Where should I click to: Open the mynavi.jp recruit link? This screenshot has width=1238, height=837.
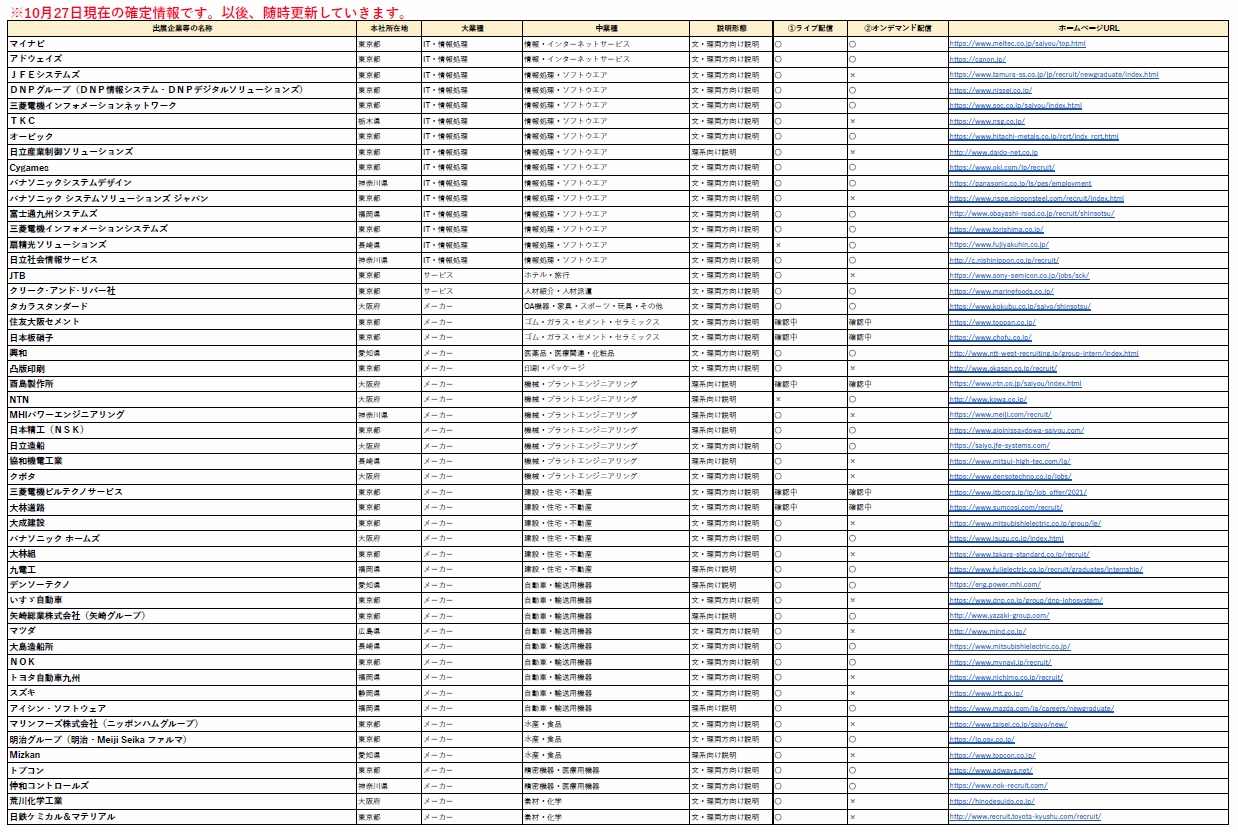(1000, 662)
